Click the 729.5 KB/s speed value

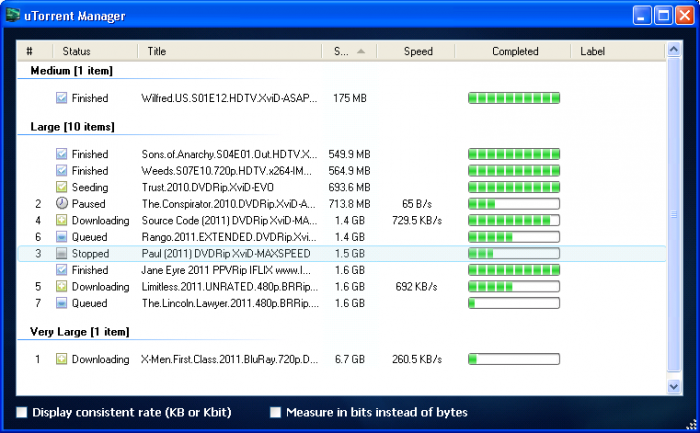(x=417, y=220)
